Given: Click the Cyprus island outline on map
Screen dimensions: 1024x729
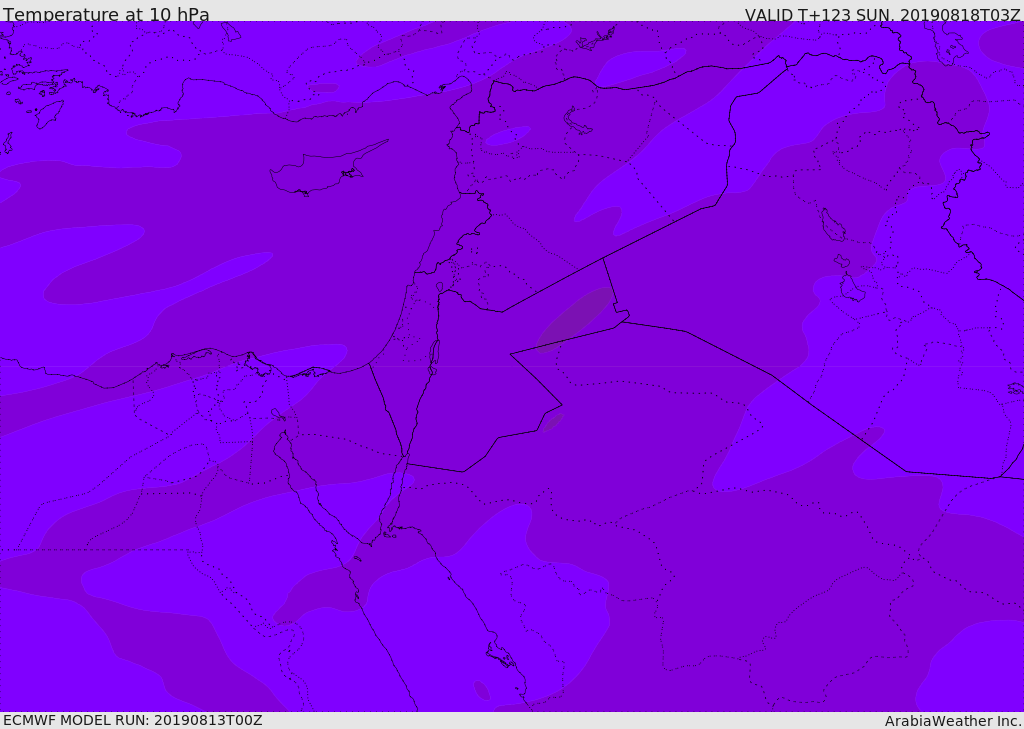Looking at the screenshot, I should [x=328, y=169].
